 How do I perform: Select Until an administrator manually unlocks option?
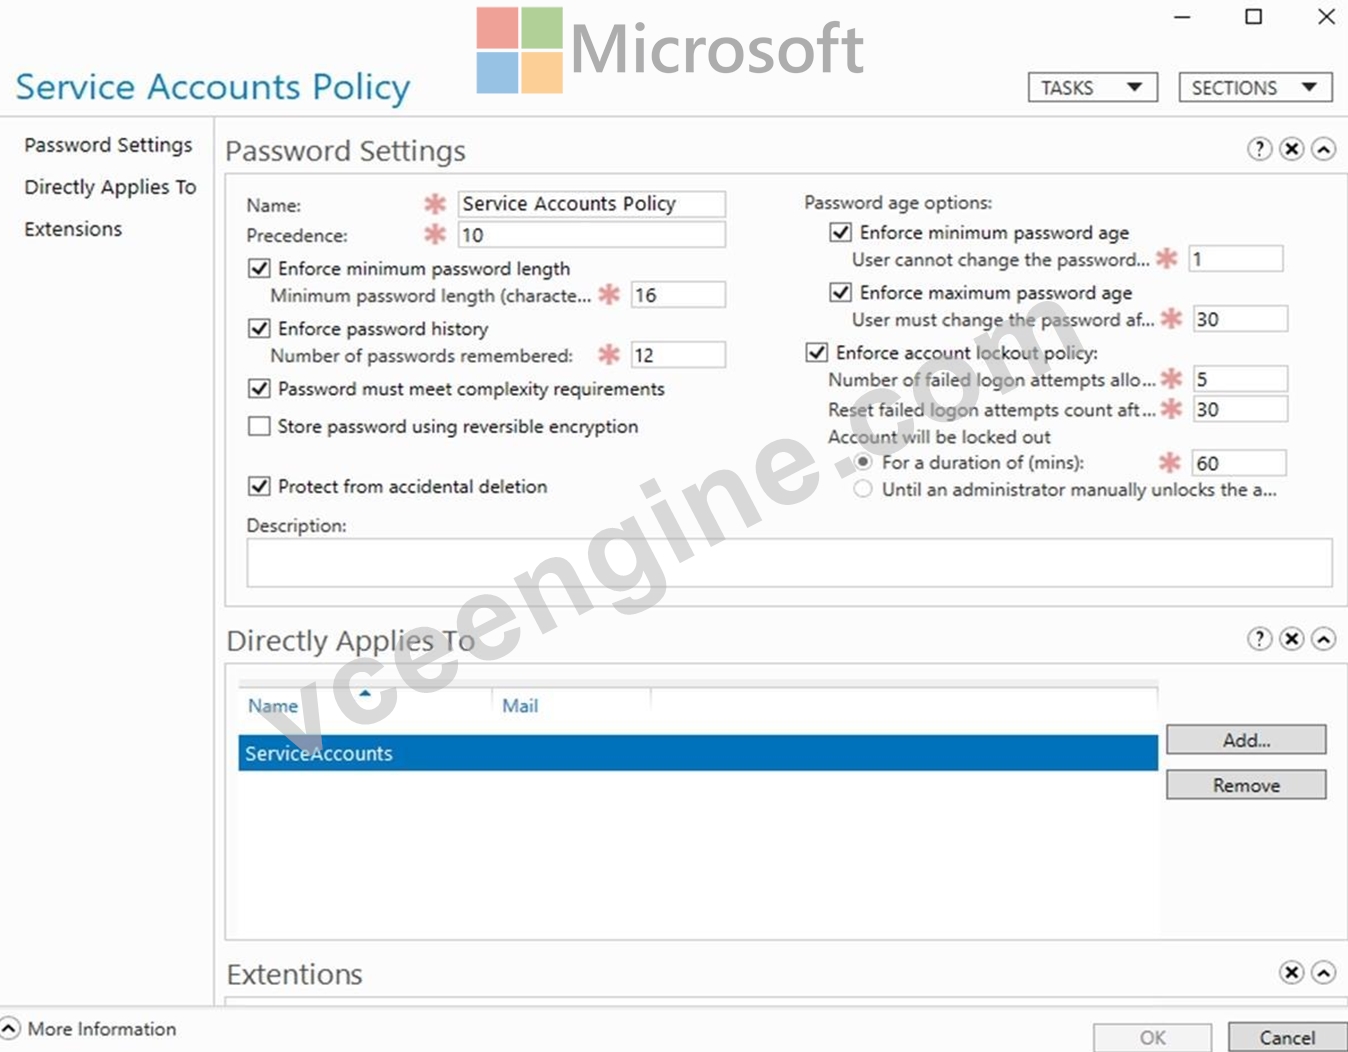(863, 489)
